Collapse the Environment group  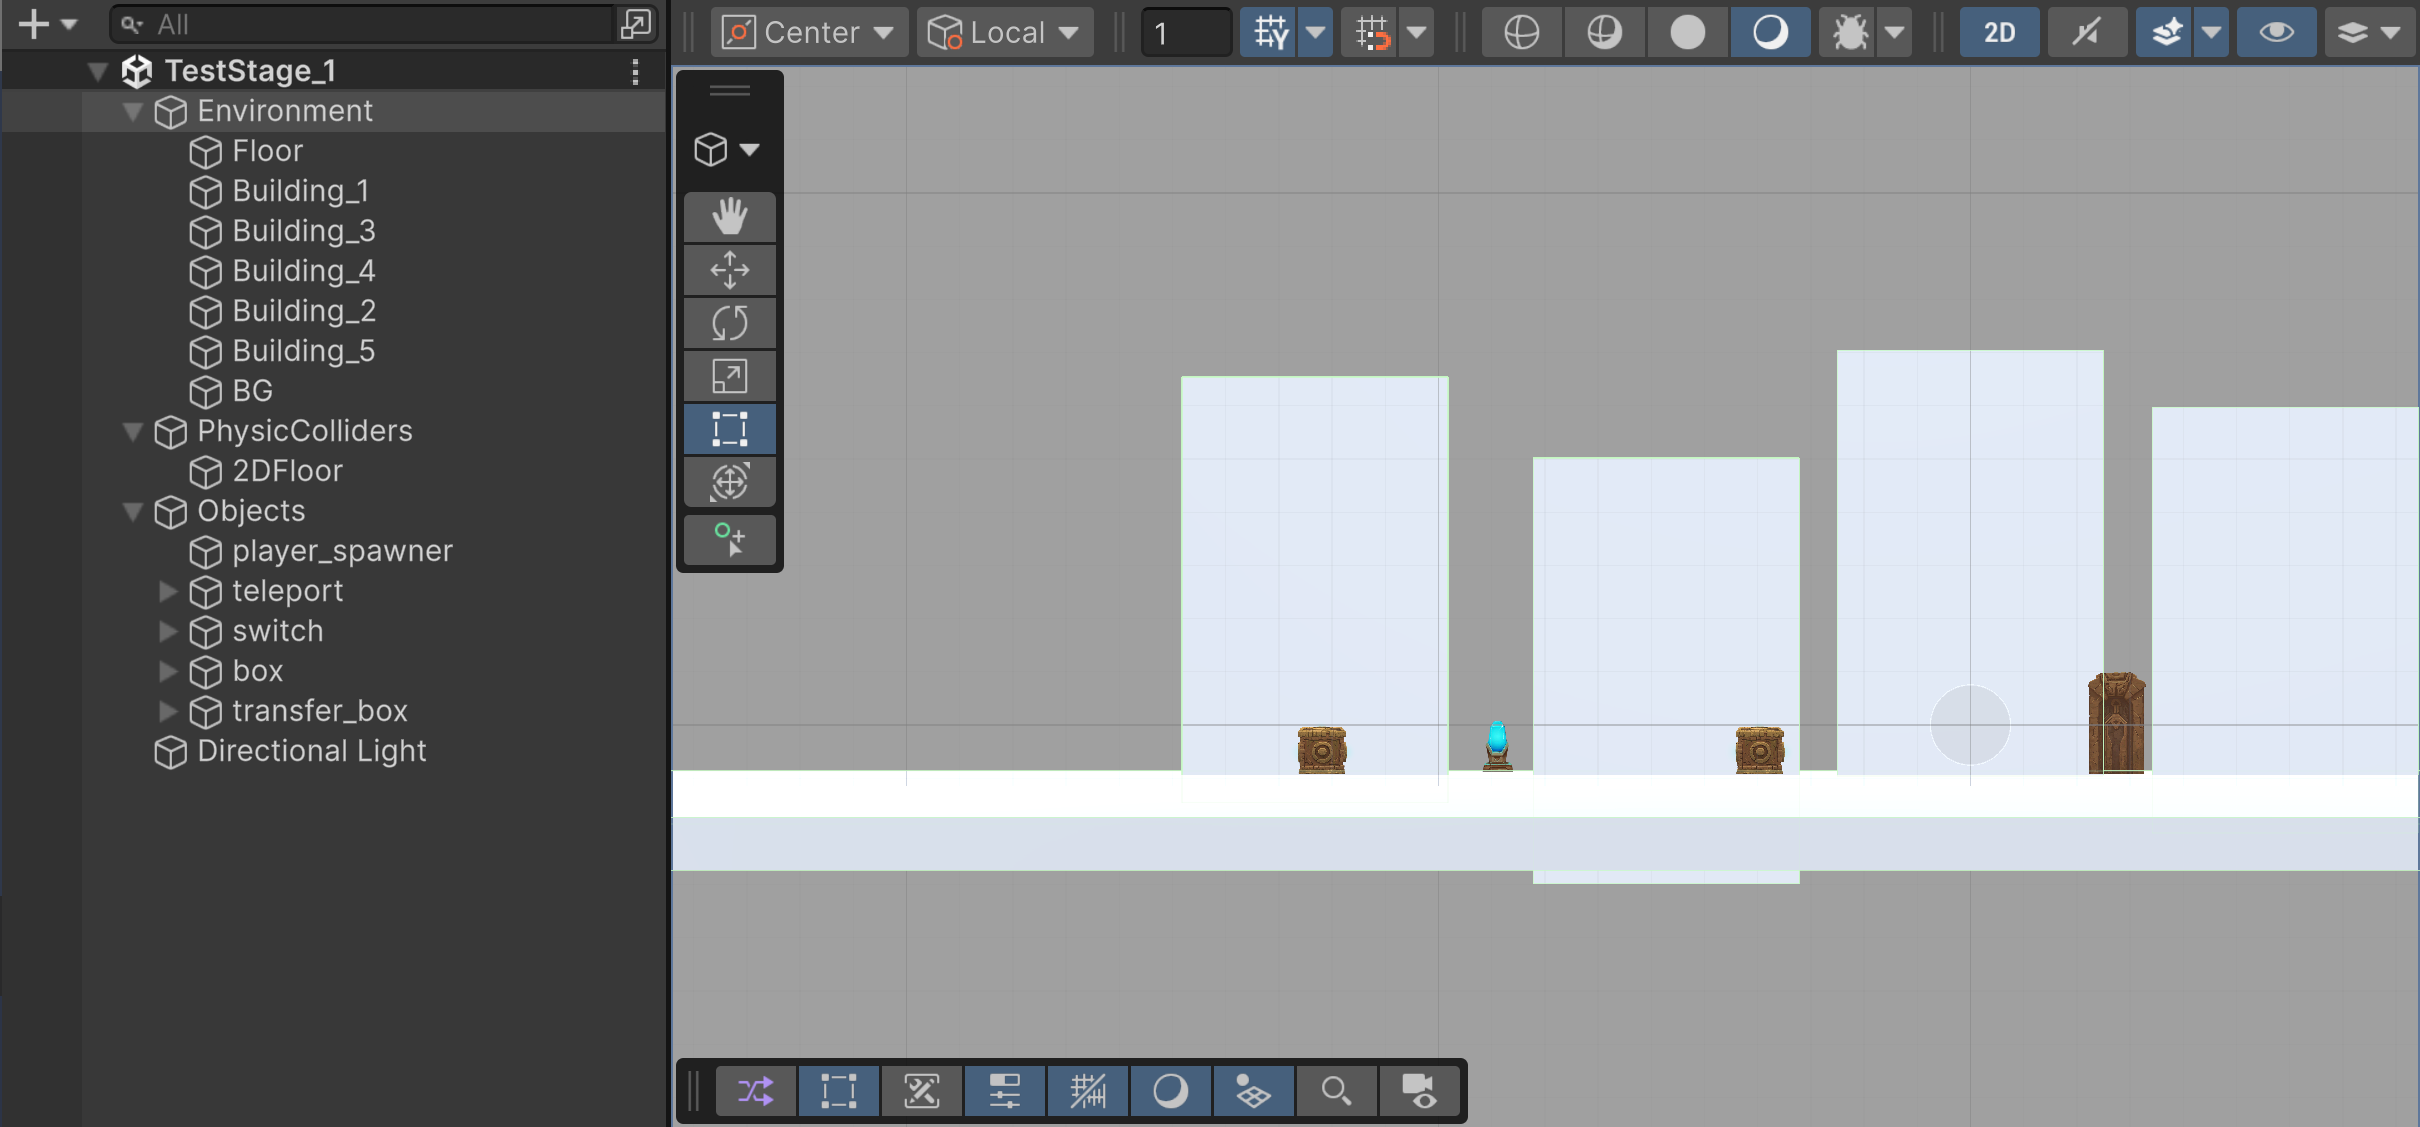[x=133, y=111]
